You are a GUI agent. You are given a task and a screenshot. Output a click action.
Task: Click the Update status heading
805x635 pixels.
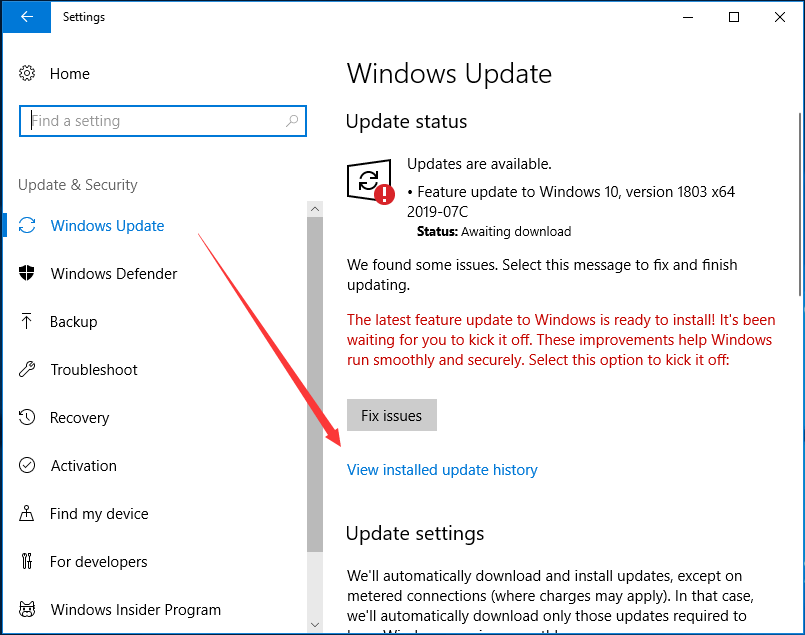pos(407,122)
